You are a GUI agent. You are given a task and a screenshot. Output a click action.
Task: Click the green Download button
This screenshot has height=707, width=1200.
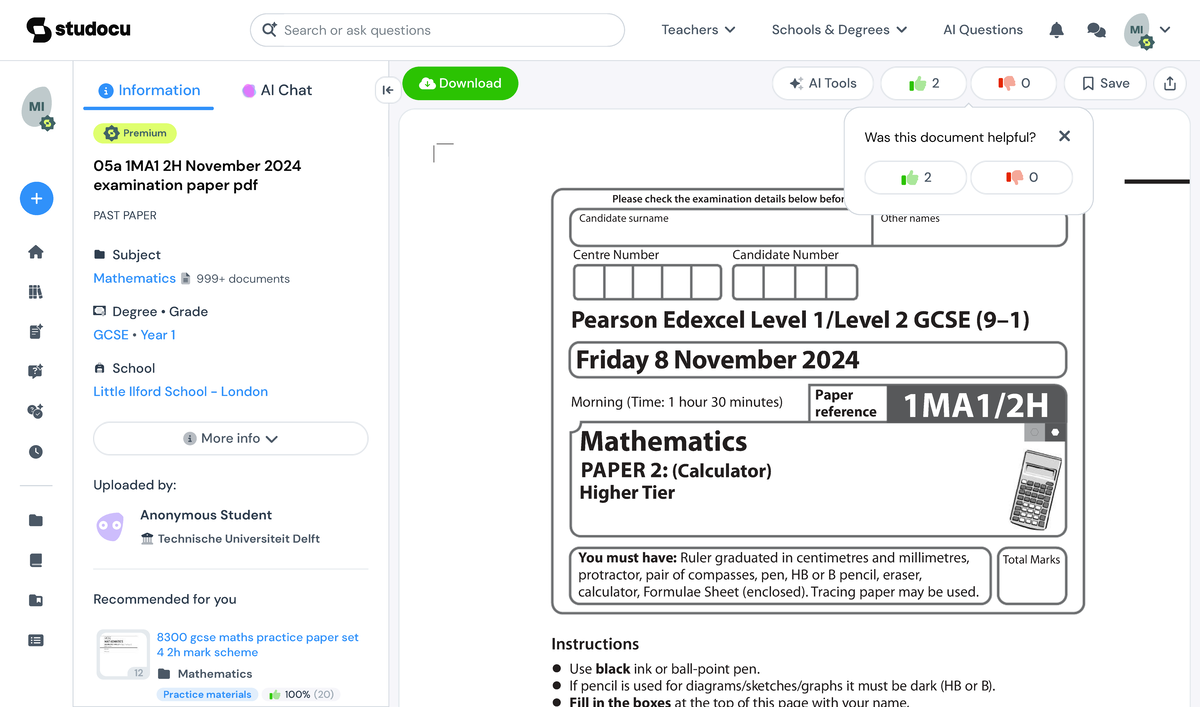coord(460,83)
